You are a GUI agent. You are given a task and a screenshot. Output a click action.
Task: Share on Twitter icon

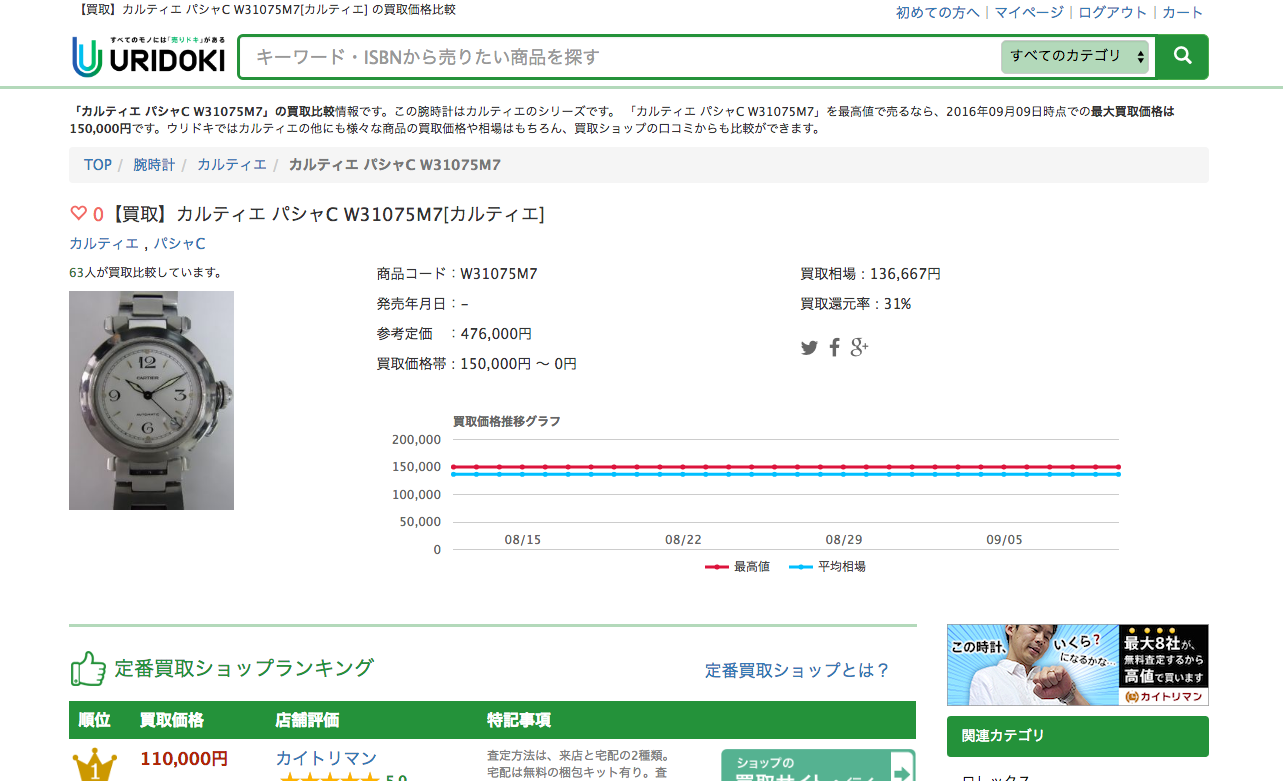tap(809, 348)
